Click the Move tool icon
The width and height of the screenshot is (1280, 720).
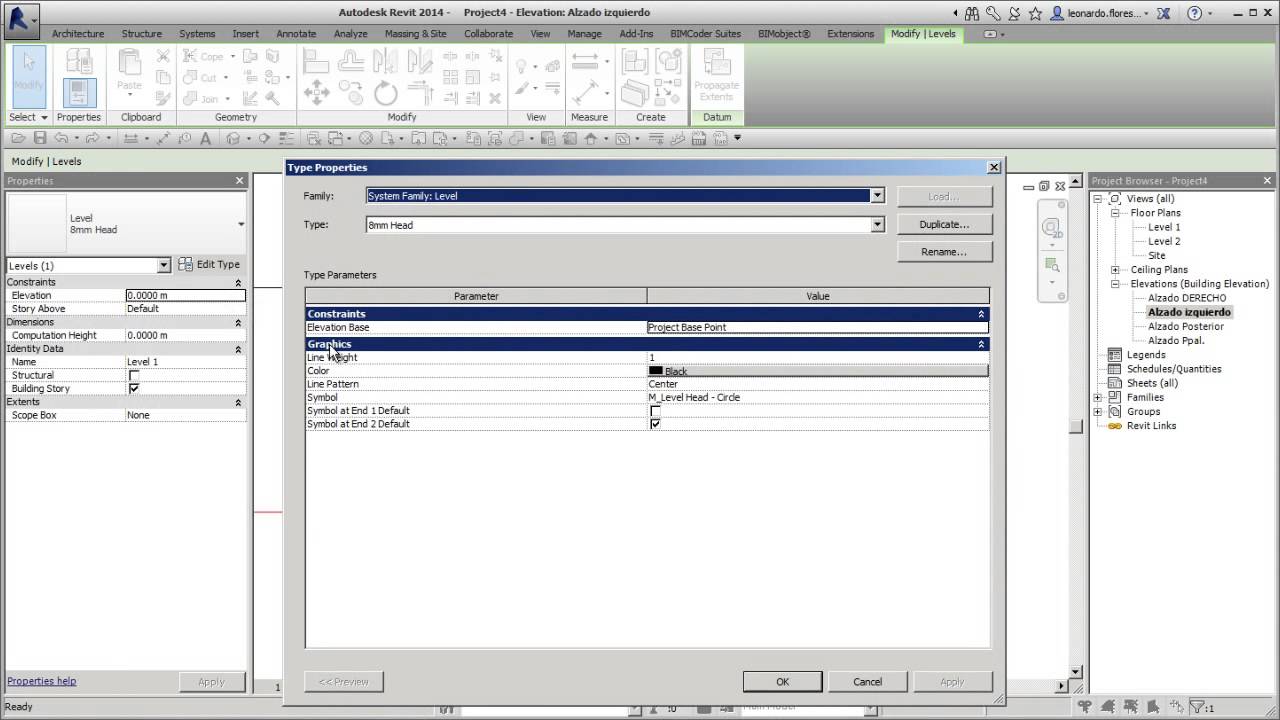tap(317, 94)
